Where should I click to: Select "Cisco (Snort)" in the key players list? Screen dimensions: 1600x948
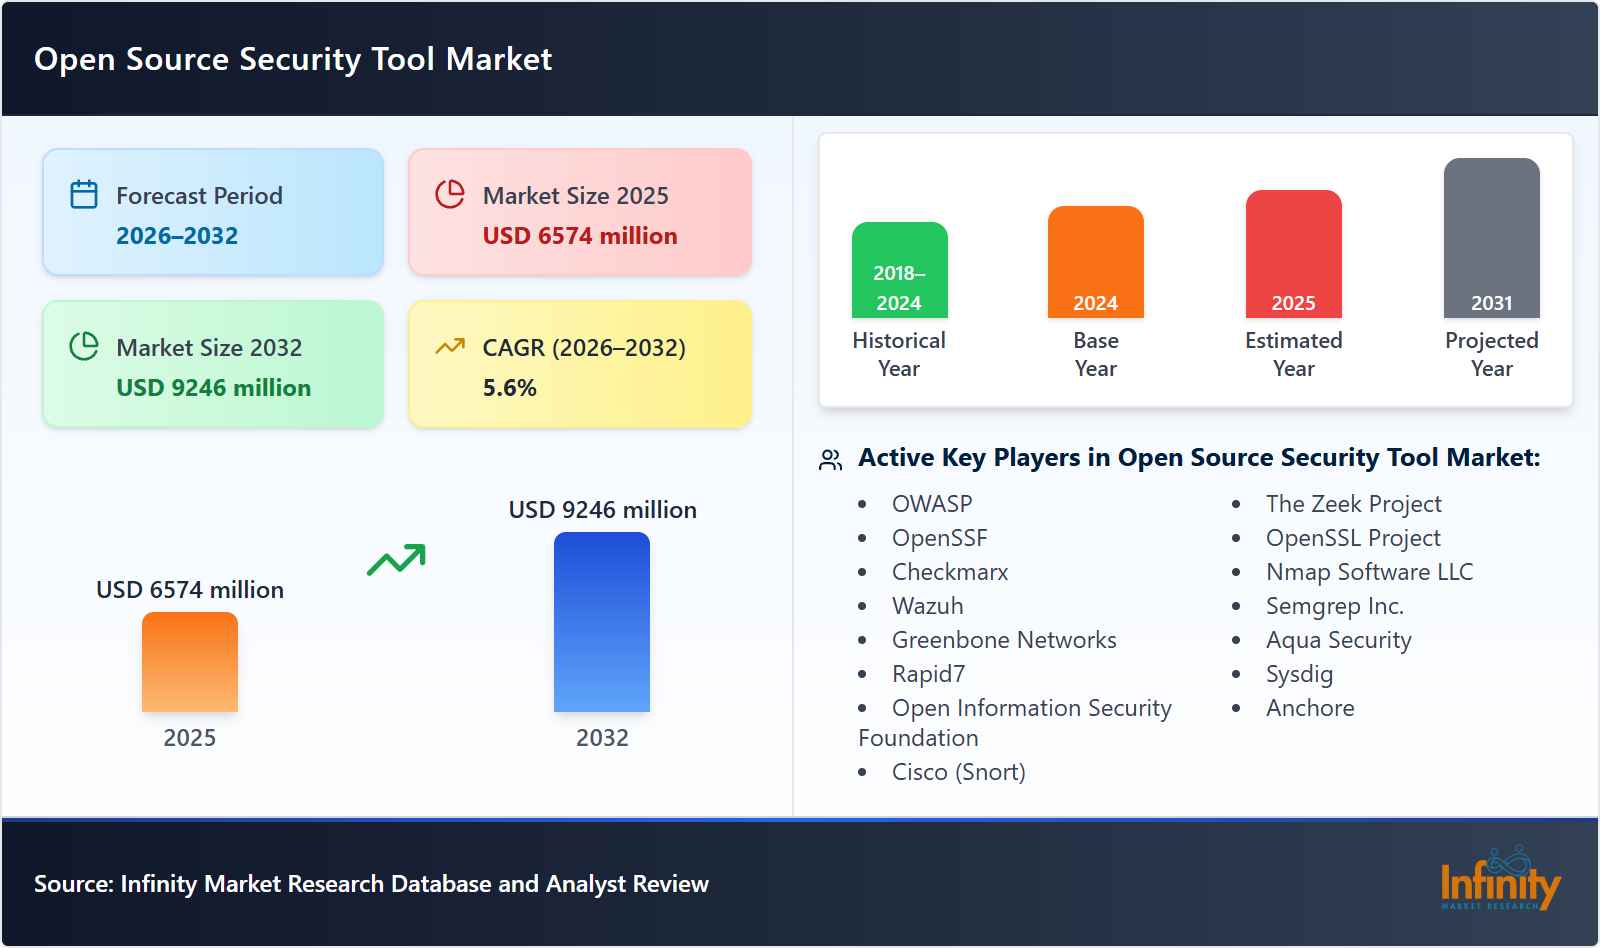[x=959, y=772]
